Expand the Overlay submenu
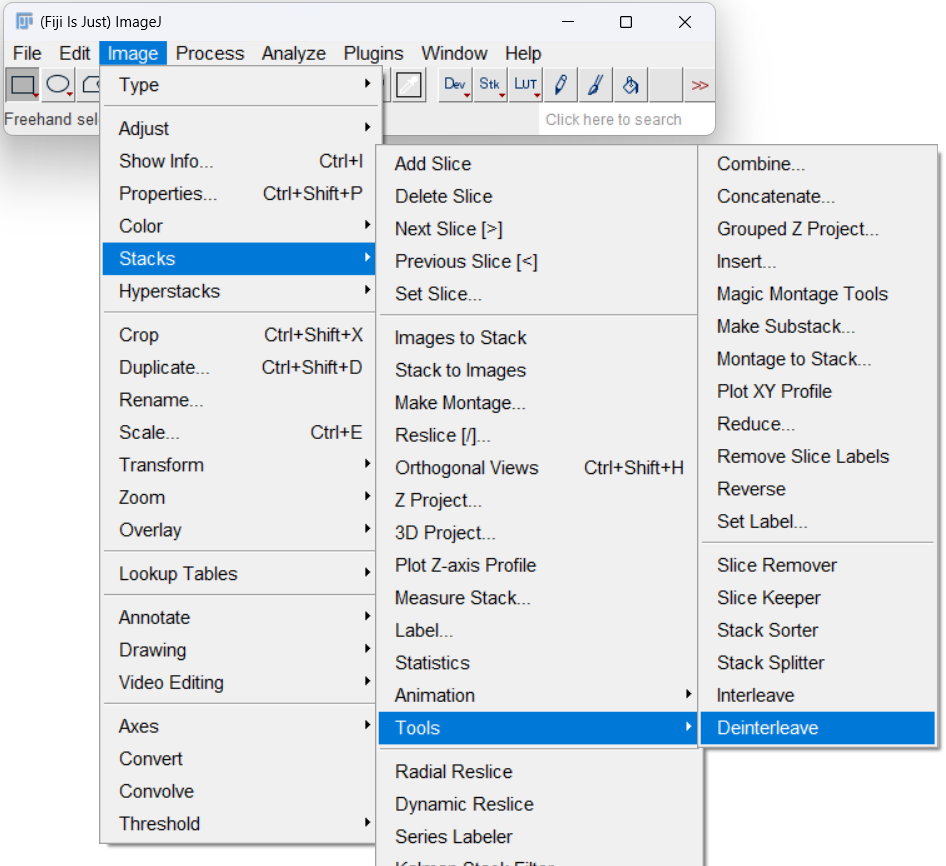946x866 pixels. (x=240, y=530)
